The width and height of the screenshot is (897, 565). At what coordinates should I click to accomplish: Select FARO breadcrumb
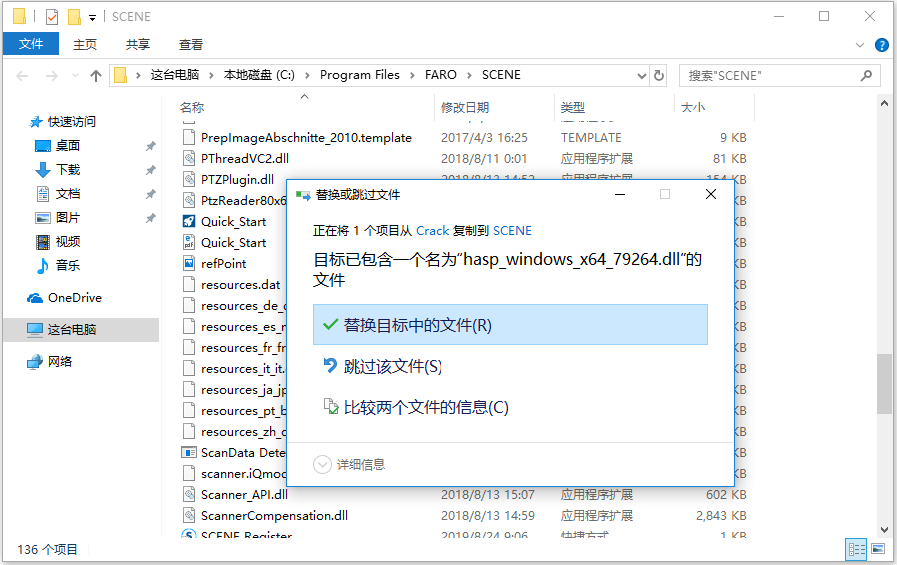[440, 75]
